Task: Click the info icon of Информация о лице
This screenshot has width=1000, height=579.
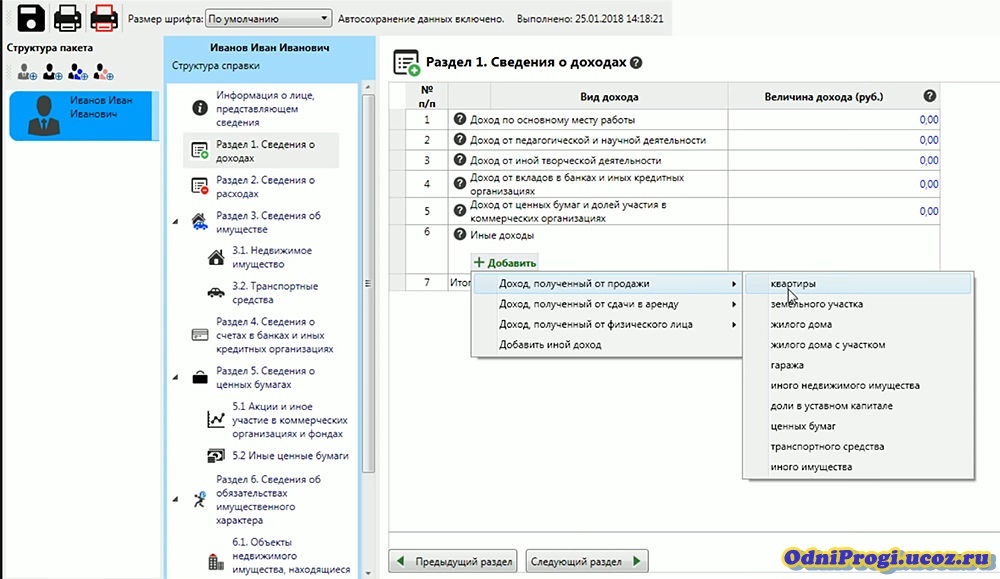Action: tap(200, 108)
